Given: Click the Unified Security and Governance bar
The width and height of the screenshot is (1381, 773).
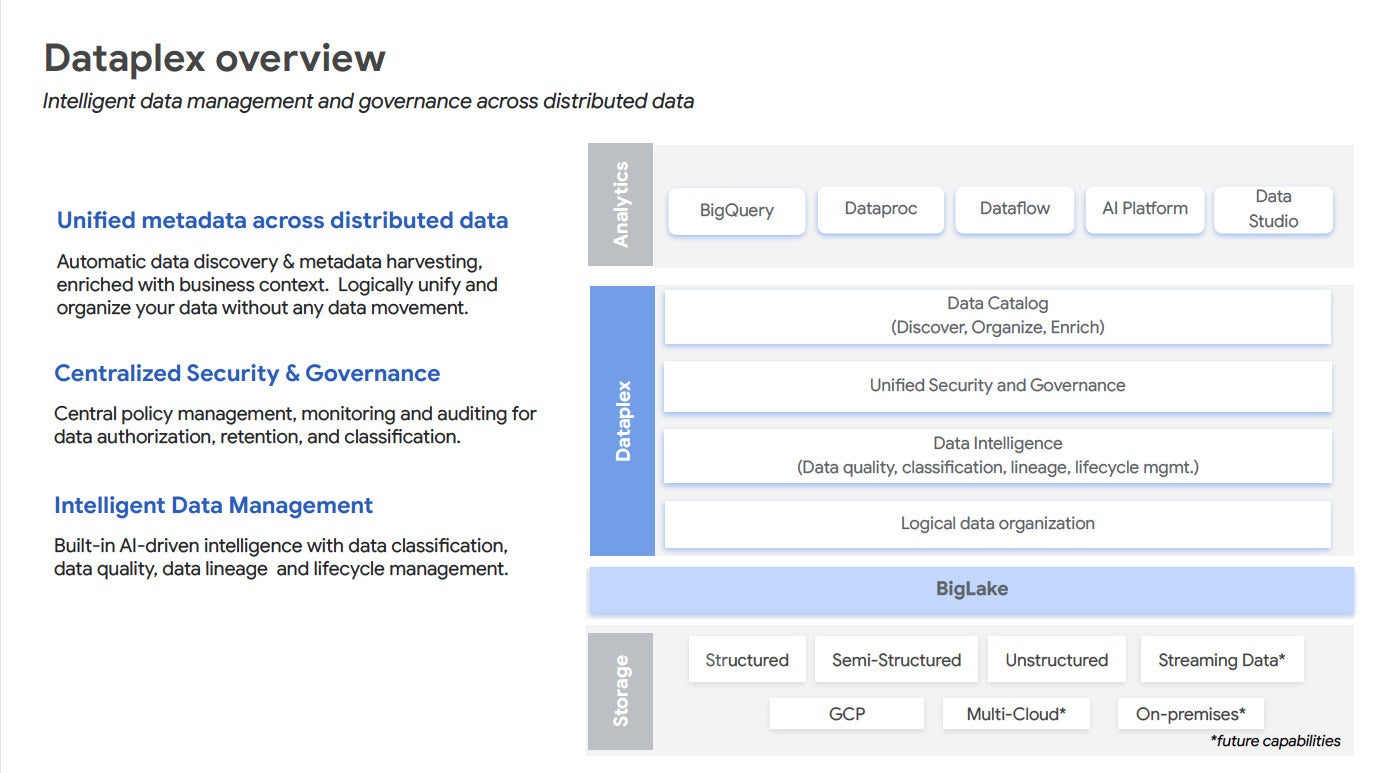Looking at the screenshot, I should [998, 386].
